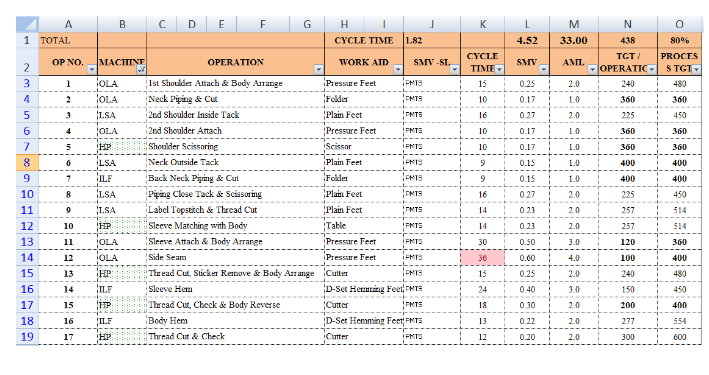
Task: Select row 19 header
Action: (x=27, y=337)
